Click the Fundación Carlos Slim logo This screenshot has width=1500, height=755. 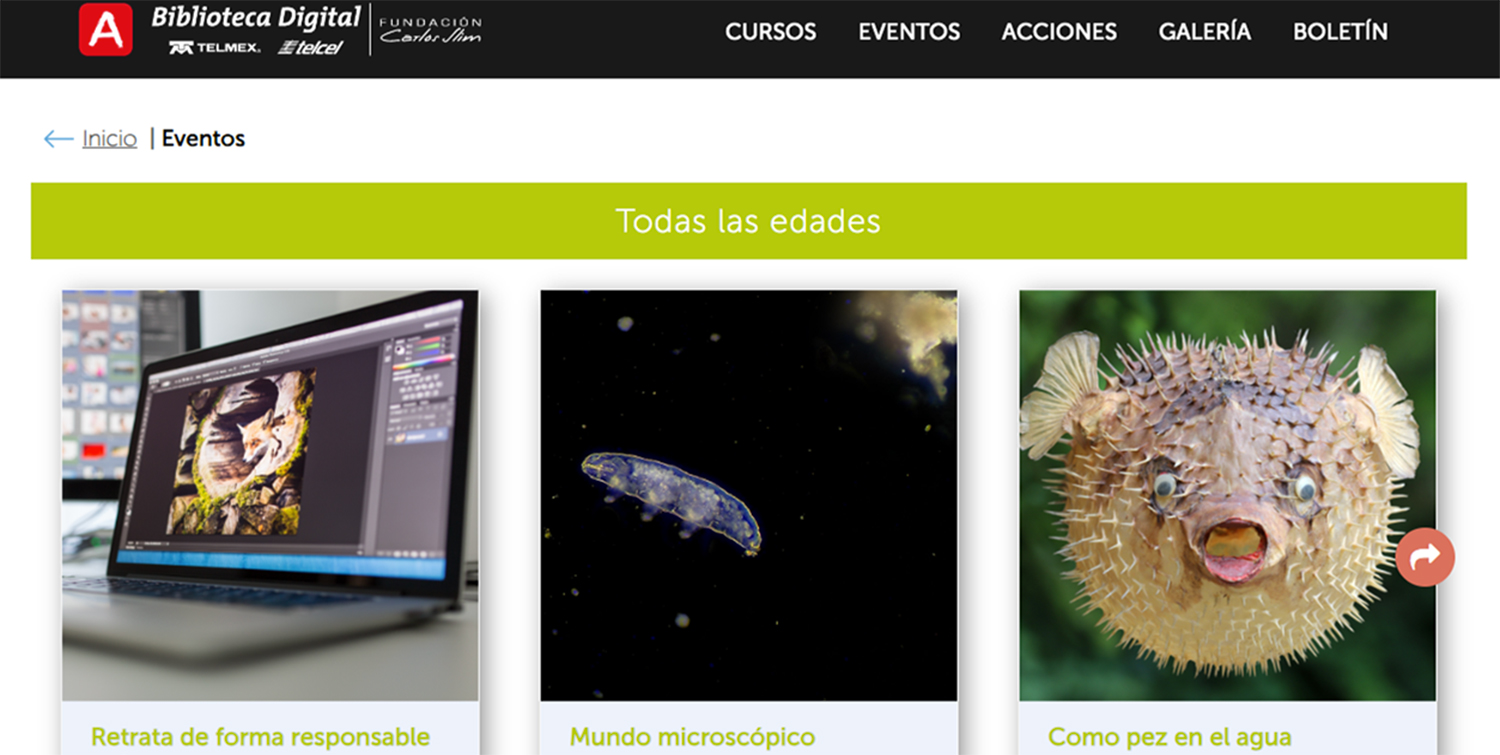click(430, 30)
